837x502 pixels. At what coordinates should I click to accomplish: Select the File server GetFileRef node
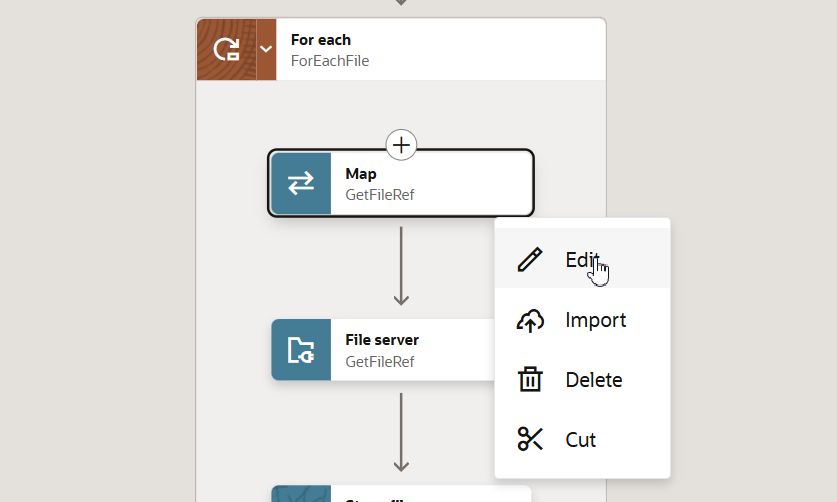[x=383, y=350]
